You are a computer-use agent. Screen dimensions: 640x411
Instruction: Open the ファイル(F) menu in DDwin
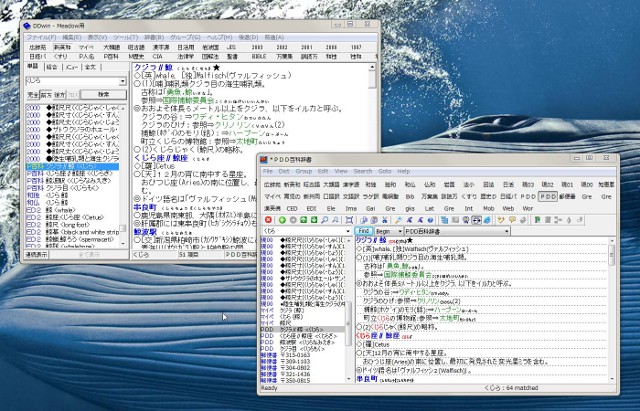click(x=41, y=37)
